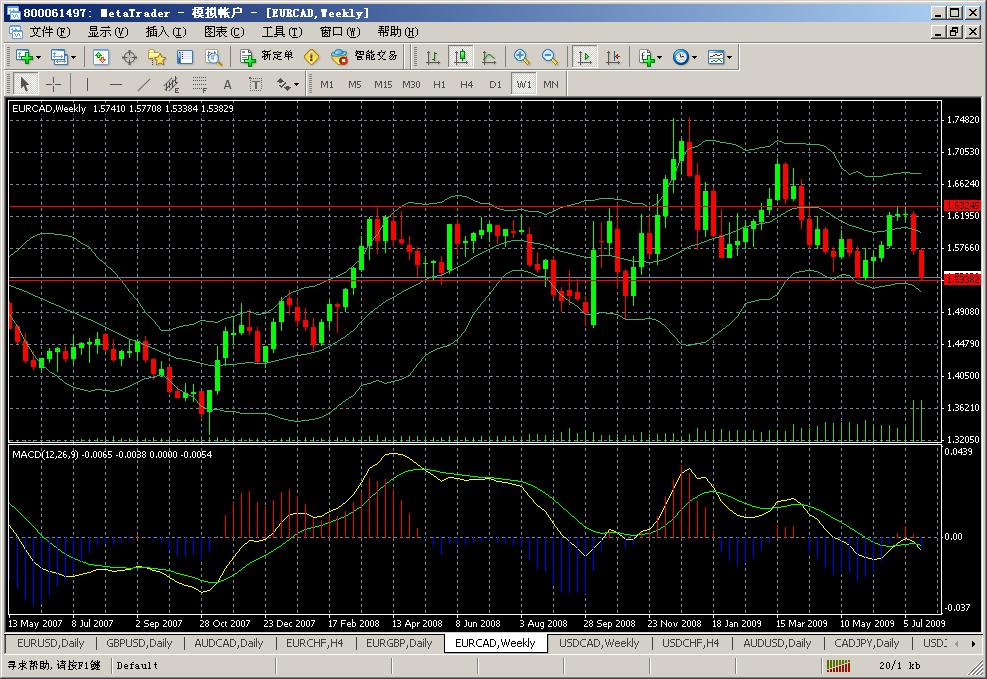987x679 pixels.
Task: Select the text label 'A' tool
Action: [227, 85]
